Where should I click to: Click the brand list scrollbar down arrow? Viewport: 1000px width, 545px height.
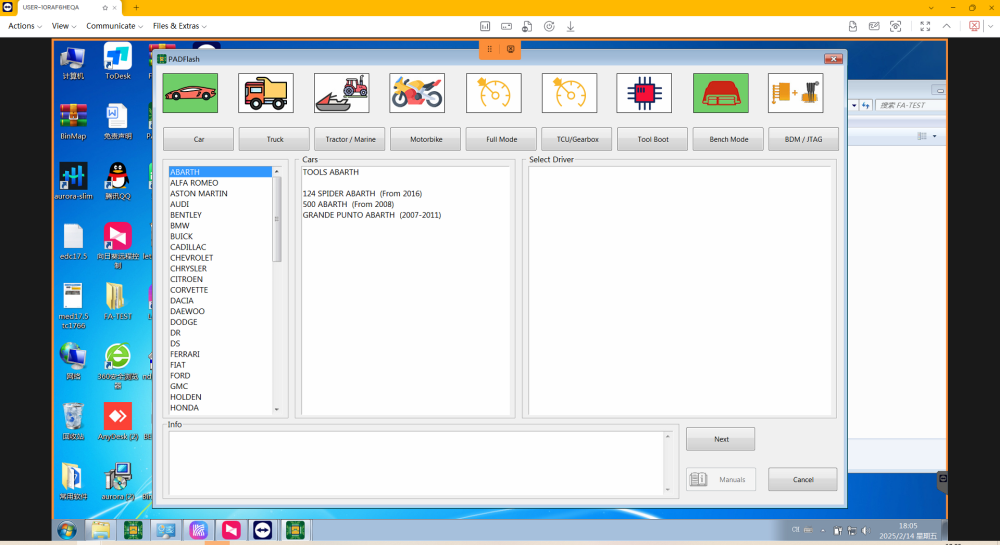coord(277,408)
